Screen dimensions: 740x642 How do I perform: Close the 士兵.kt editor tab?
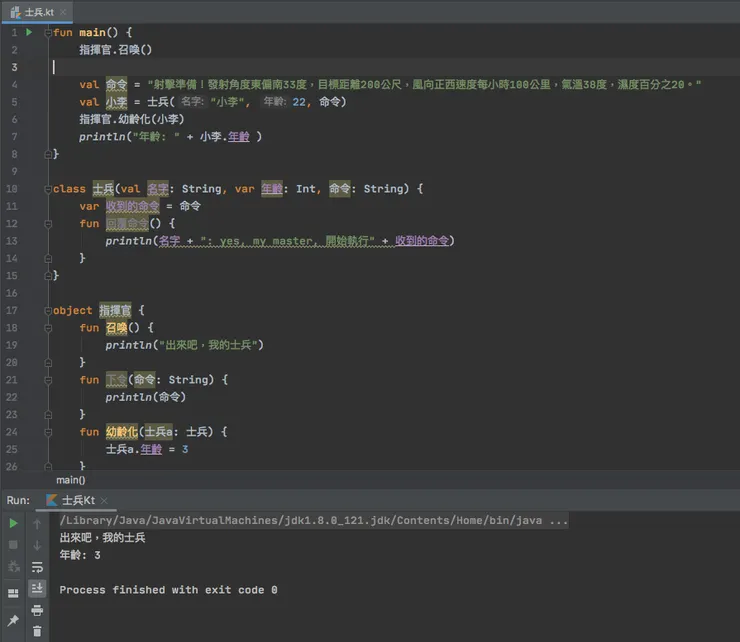coord(63,12)
